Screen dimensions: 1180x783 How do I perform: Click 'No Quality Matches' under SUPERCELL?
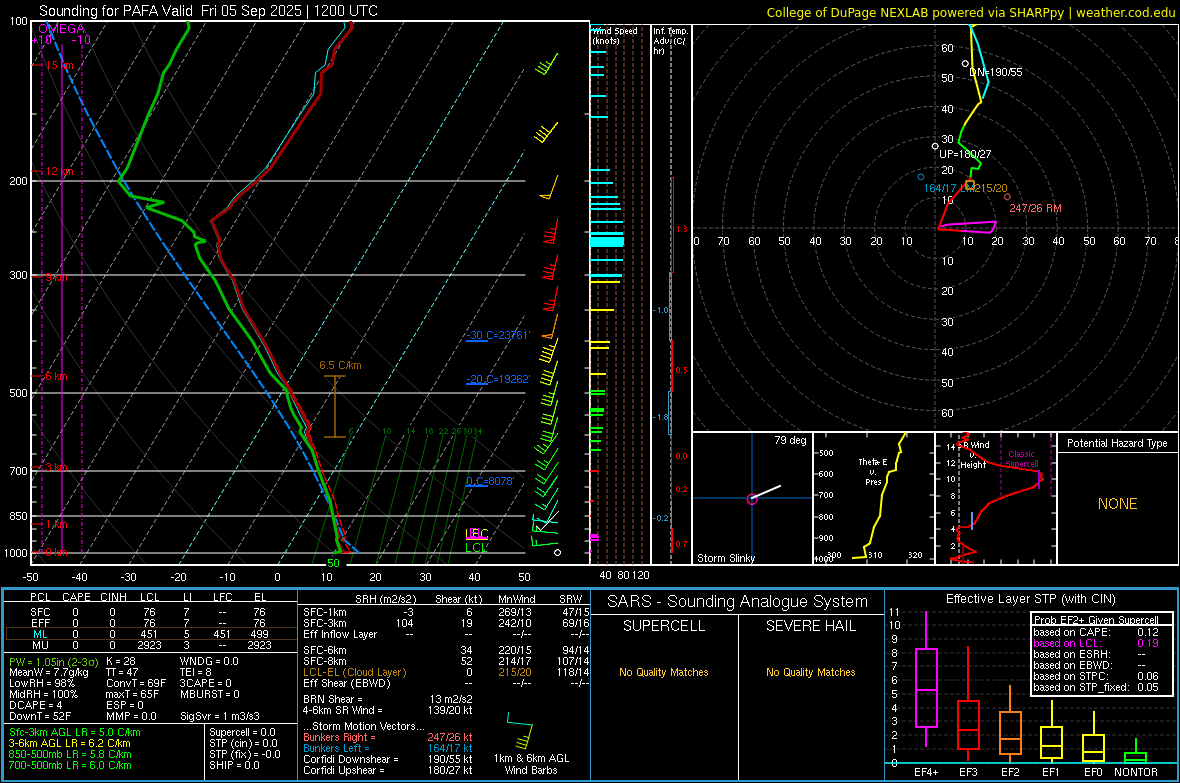tap(664, 672)
